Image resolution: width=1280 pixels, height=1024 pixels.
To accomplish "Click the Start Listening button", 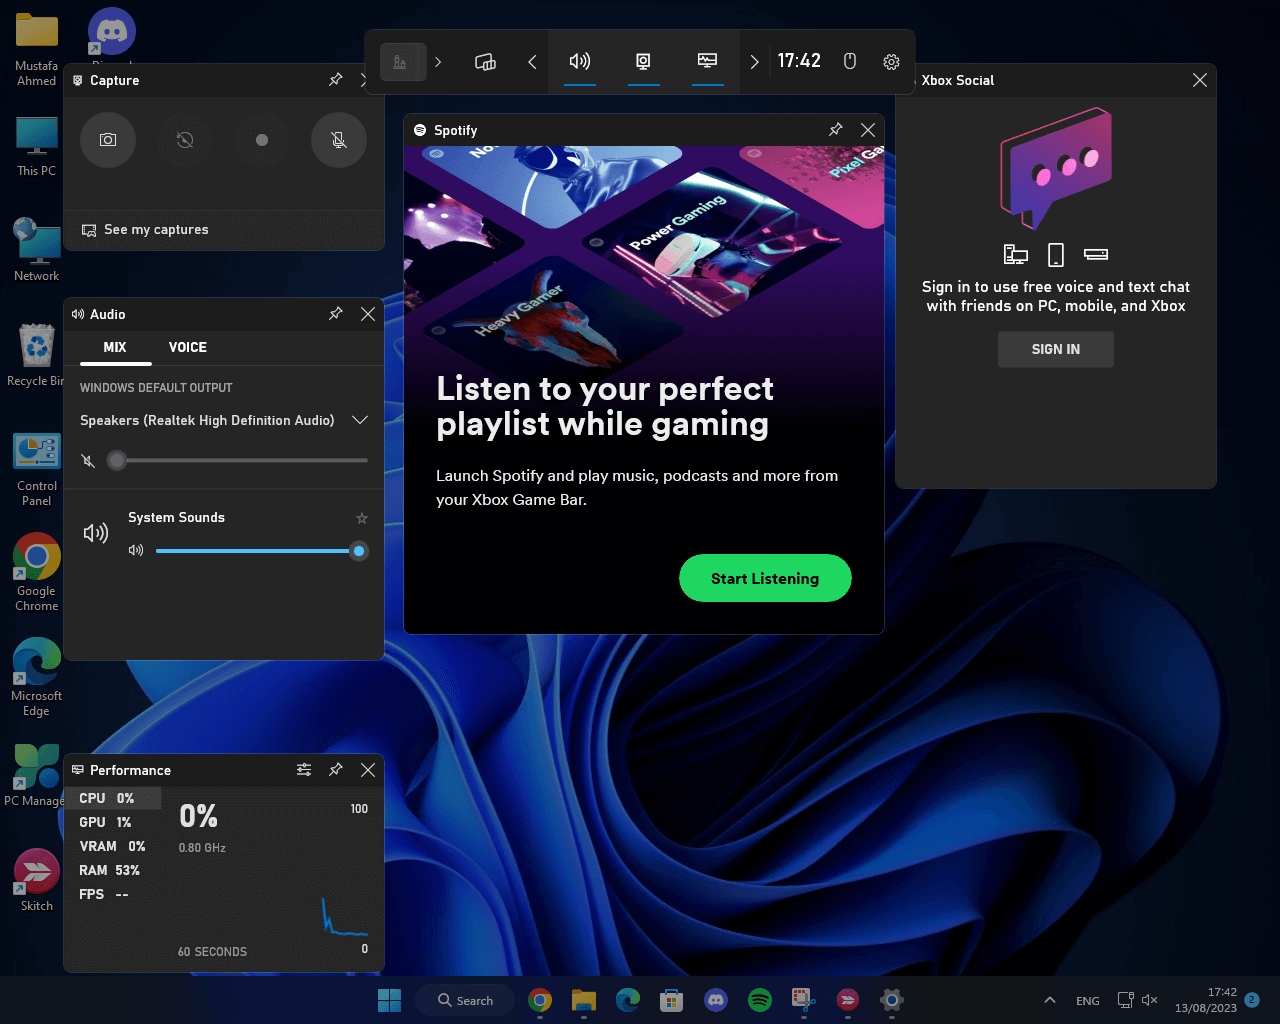I will tap(765, 578).
